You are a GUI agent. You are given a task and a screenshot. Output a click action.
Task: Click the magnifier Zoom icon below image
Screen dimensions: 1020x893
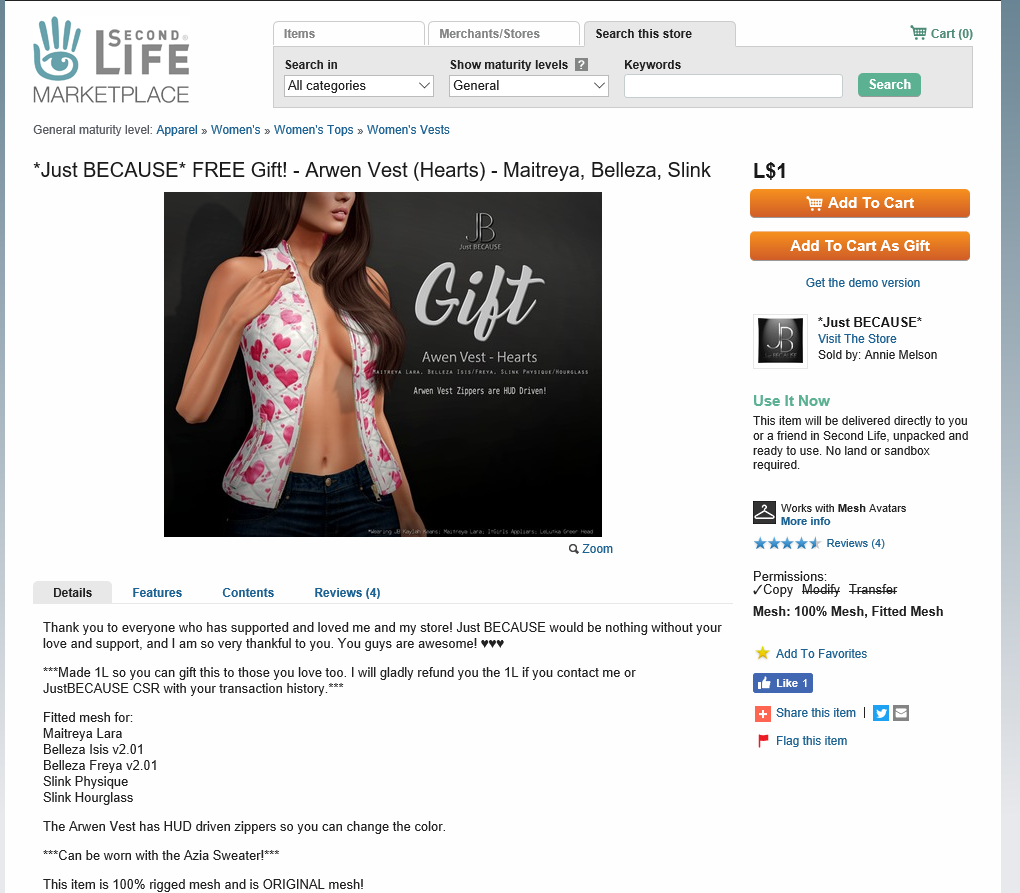pos(573,549)
